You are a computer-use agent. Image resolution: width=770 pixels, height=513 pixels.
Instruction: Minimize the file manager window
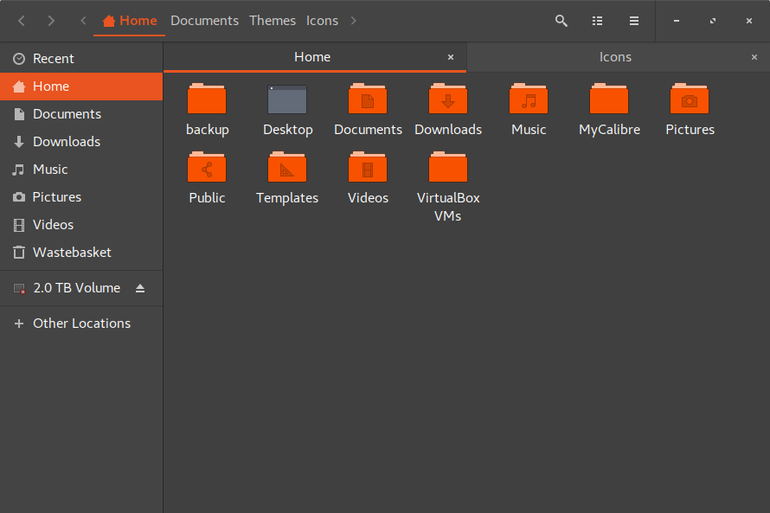coord(676,21)
